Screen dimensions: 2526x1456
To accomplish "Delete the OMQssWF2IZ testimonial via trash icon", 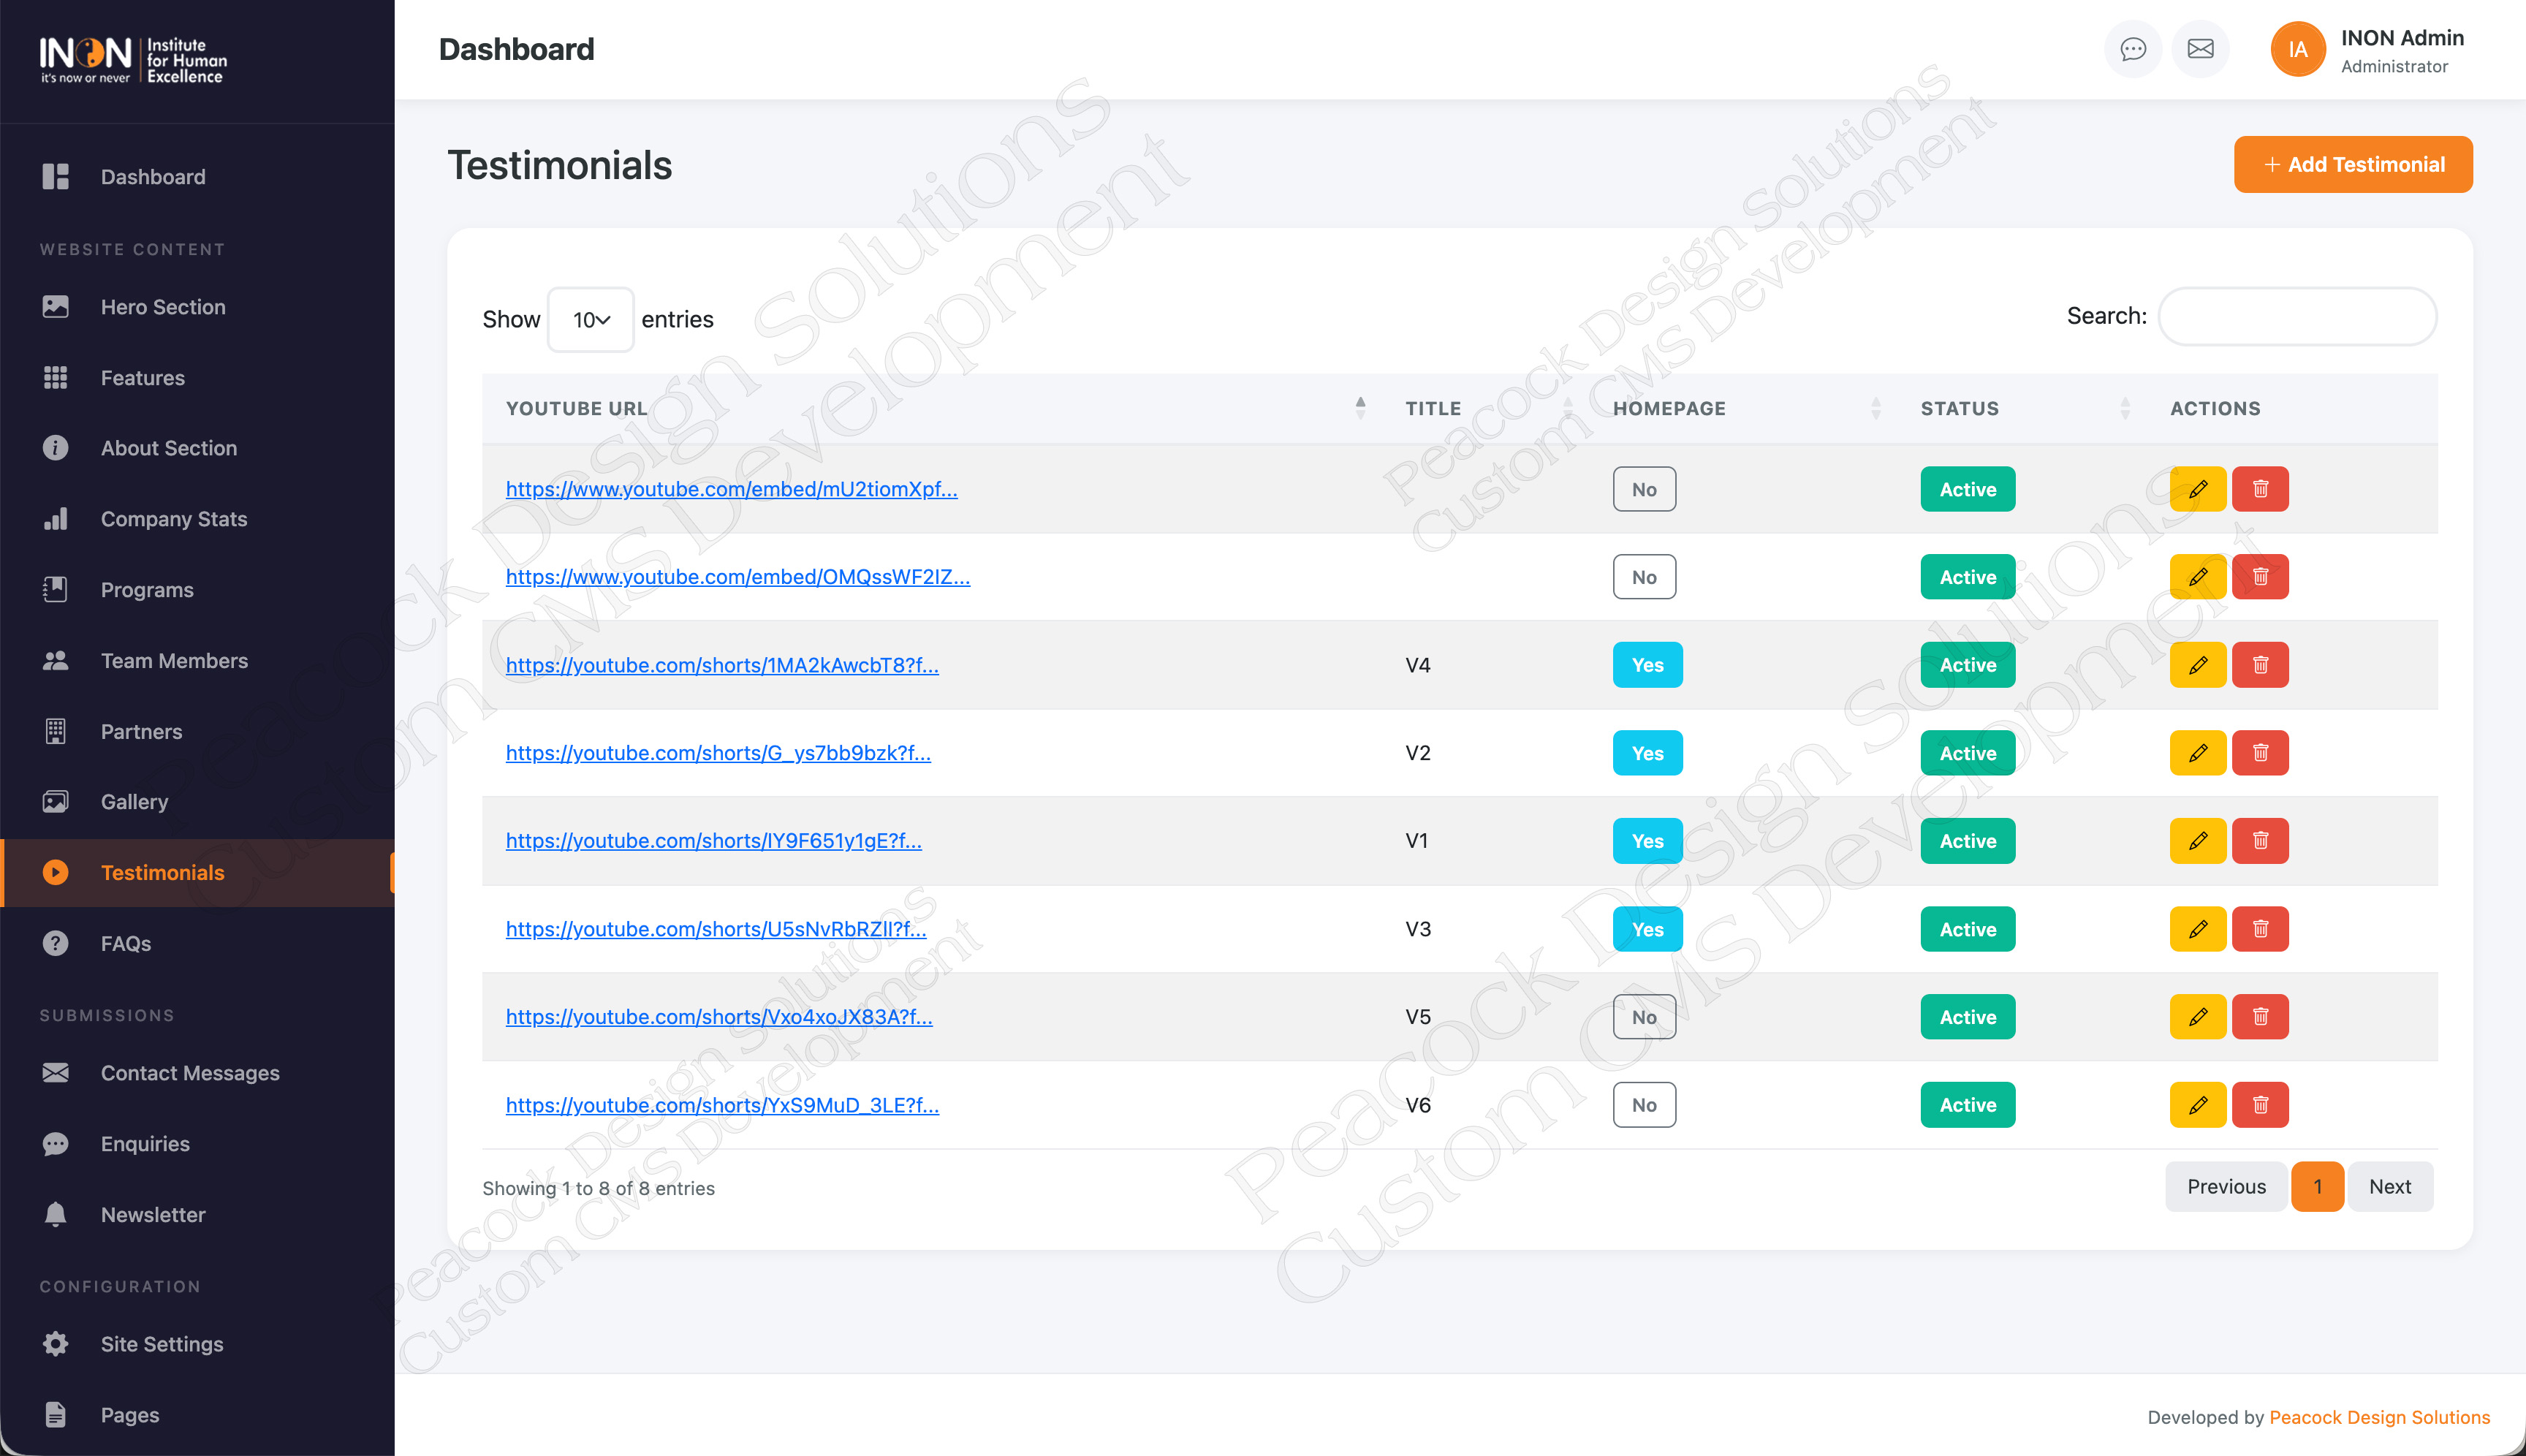I will click(2260, 577).
